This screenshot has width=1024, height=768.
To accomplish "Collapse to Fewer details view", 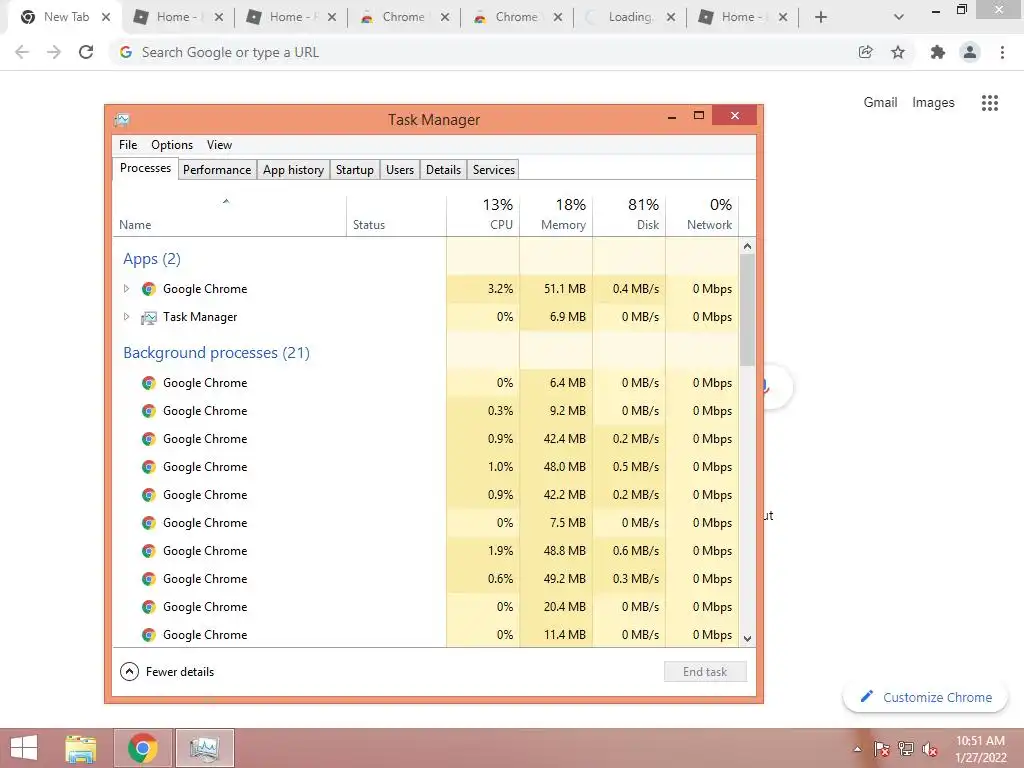I will 167,671.
